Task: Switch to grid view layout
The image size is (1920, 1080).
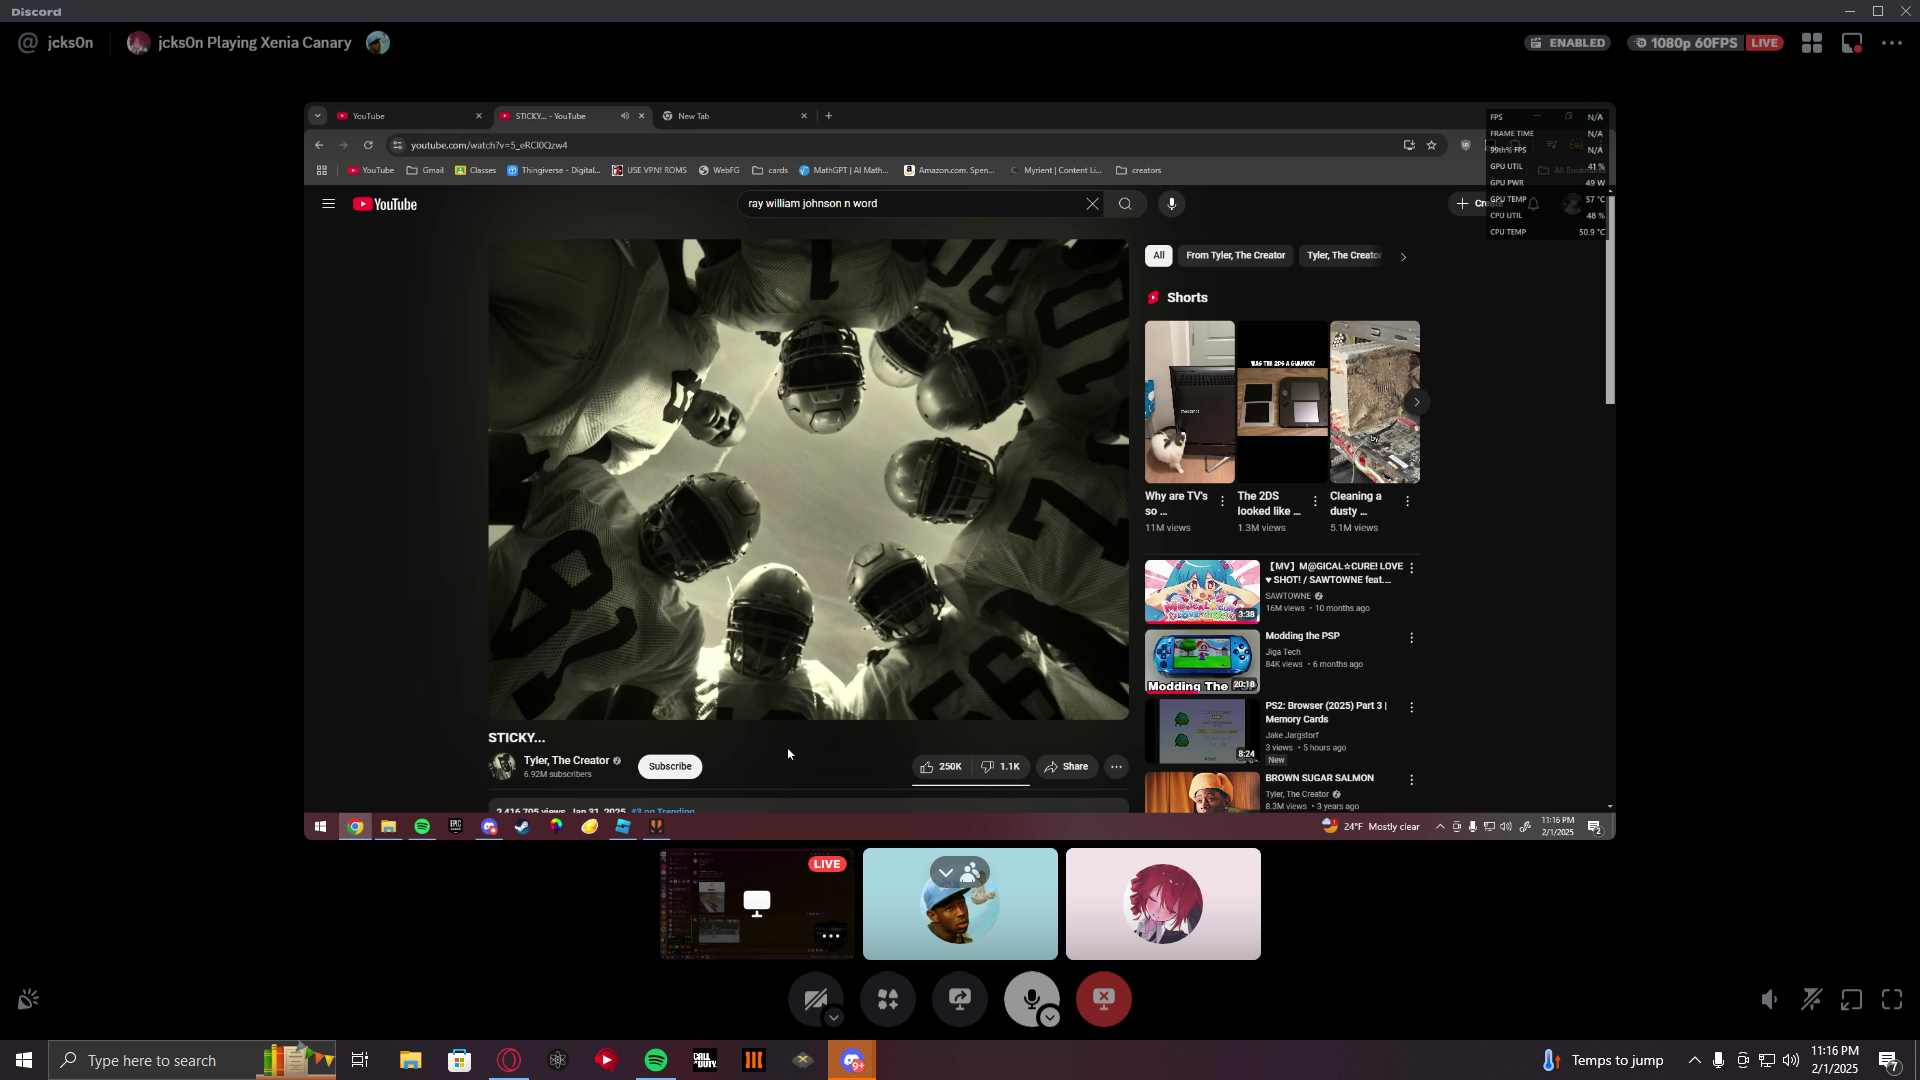Action: click(x=1811, y=43)
